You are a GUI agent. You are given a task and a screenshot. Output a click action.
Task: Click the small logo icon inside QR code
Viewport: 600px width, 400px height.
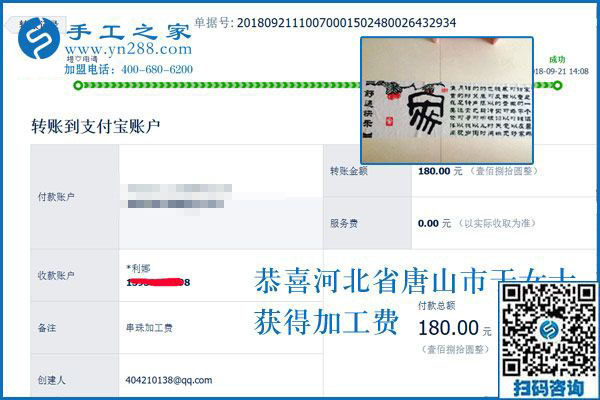pyautogui.click(x=550, y=329)
